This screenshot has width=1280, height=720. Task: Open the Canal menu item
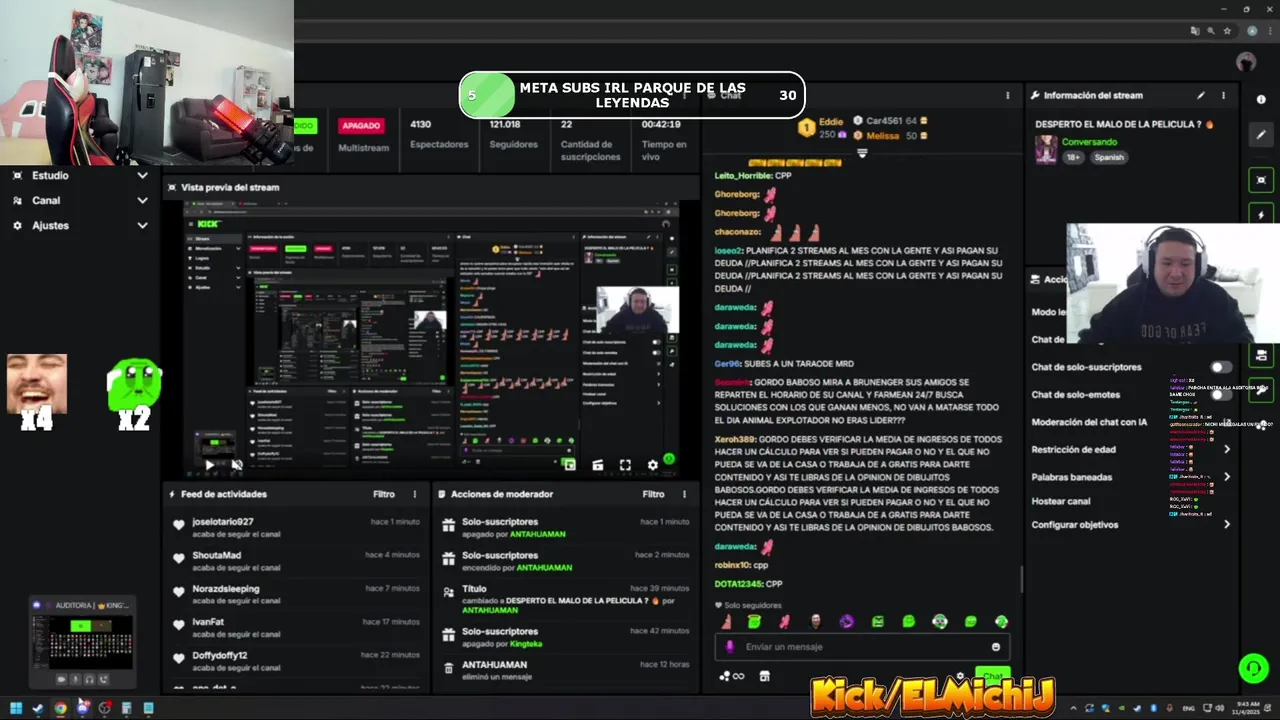pyautogui.click(x=46, y=200)
